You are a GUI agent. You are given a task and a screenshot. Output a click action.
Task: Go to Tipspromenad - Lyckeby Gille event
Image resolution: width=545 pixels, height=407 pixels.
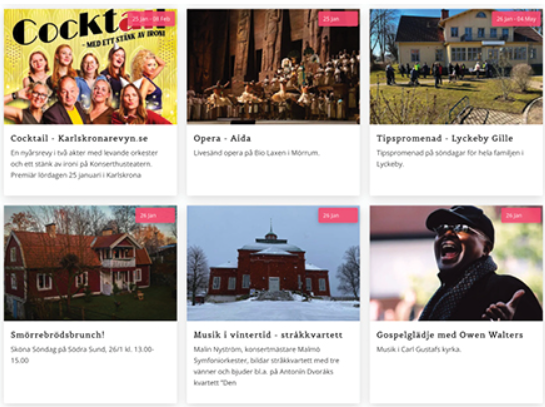point(445,138)
